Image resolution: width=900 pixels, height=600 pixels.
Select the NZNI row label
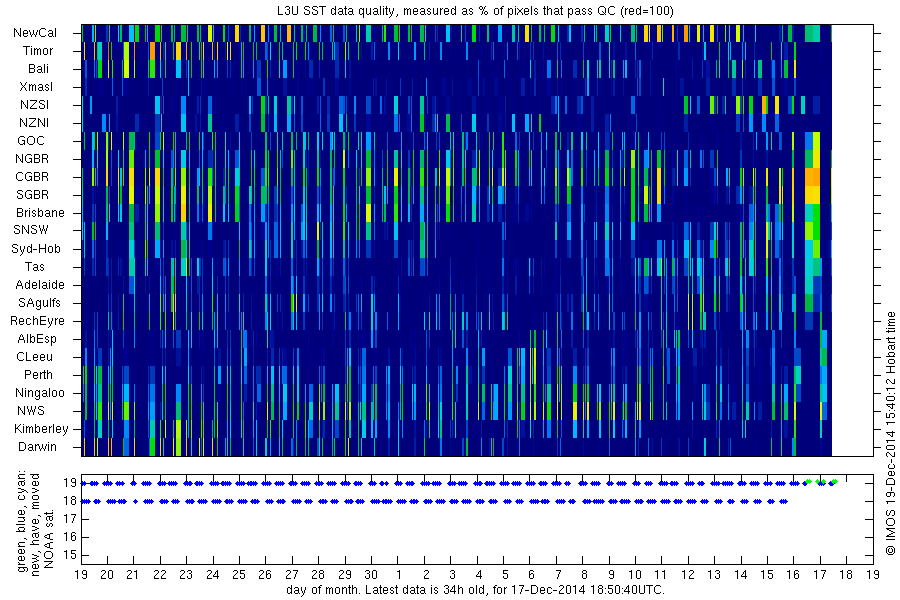click(34, 122)
